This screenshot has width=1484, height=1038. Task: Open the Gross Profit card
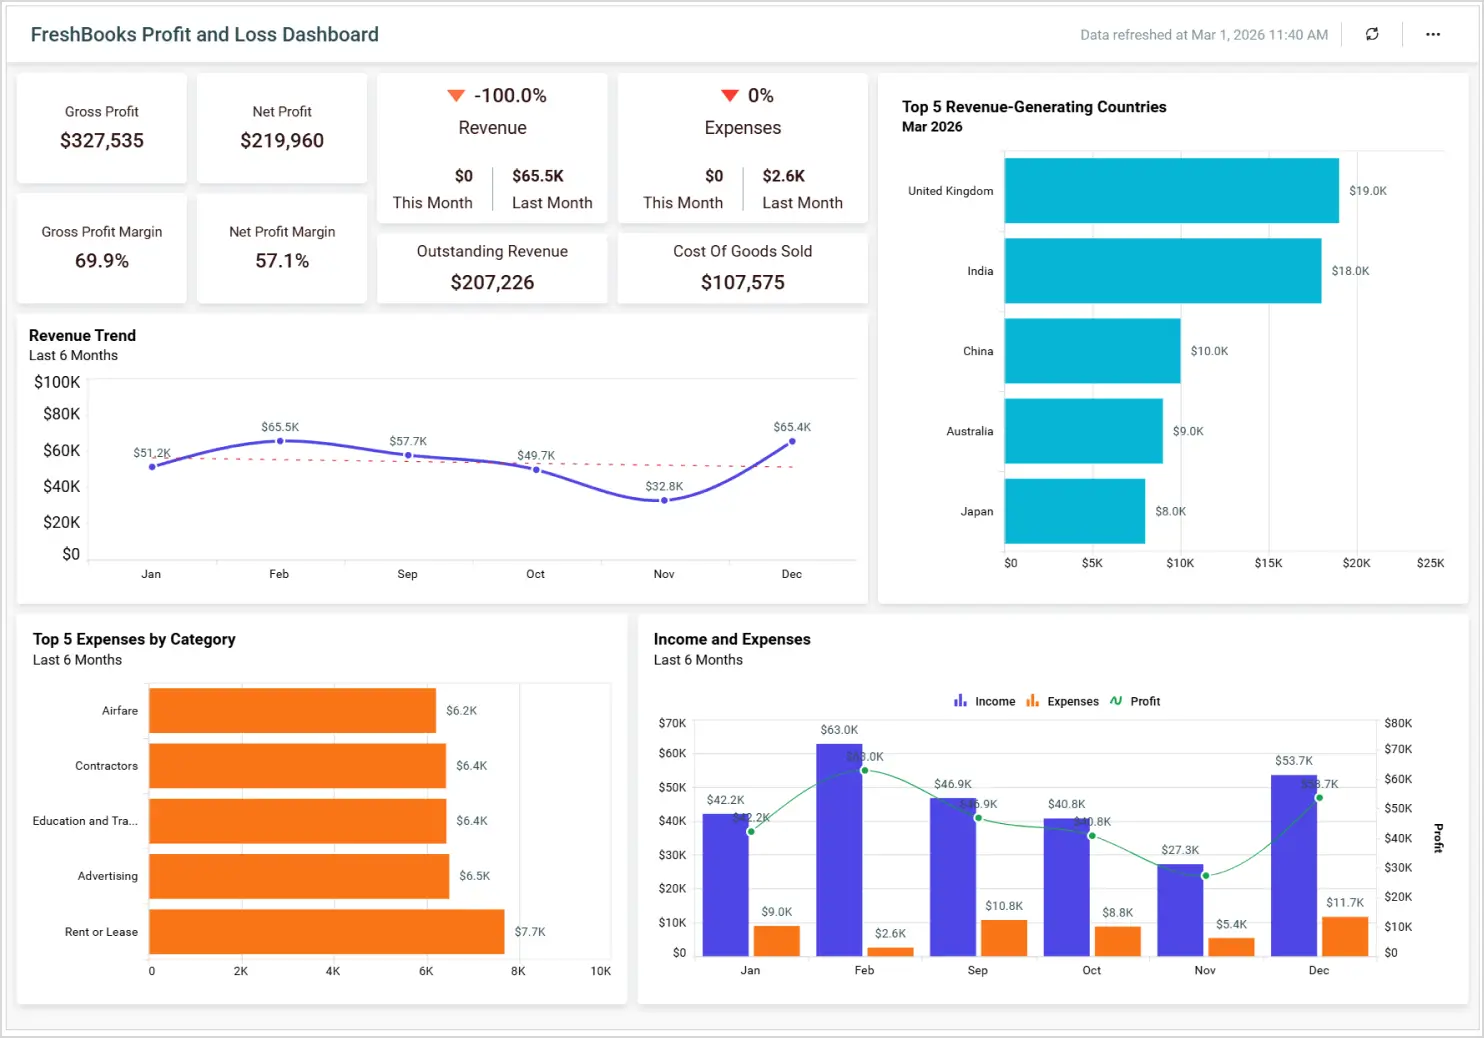pos(102,128)
